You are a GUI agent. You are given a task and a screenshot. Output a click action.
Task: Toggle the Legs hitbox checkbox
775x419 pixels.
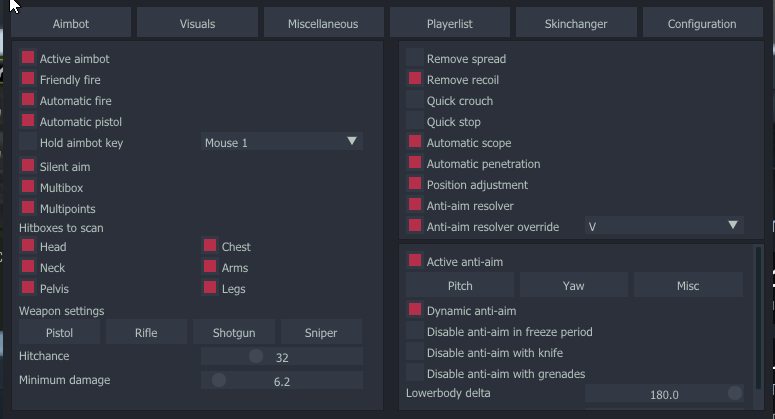(210, 288)
